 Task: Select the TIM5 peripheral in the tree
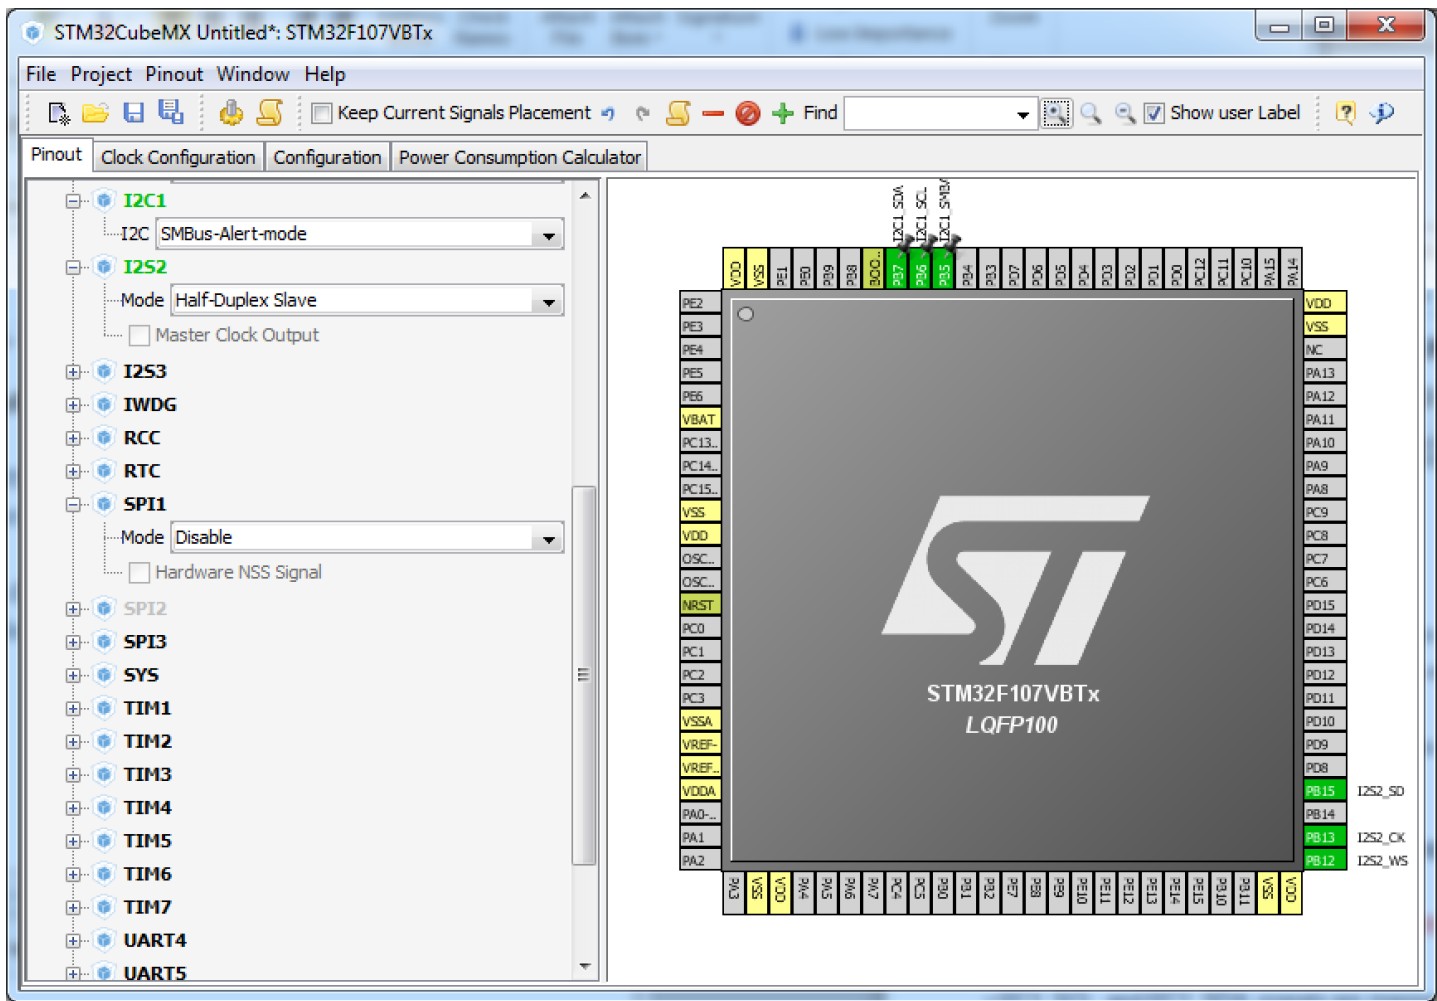tap(147, 840)
